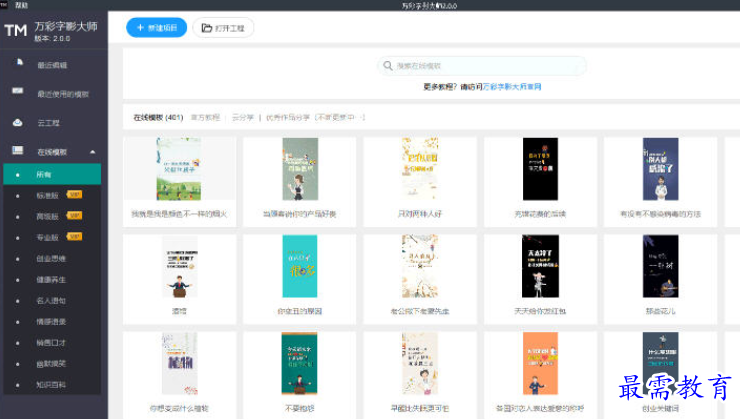Click the magnifier icon in the search box
Screen dimensions: 740x419
[x=388, y=66]
